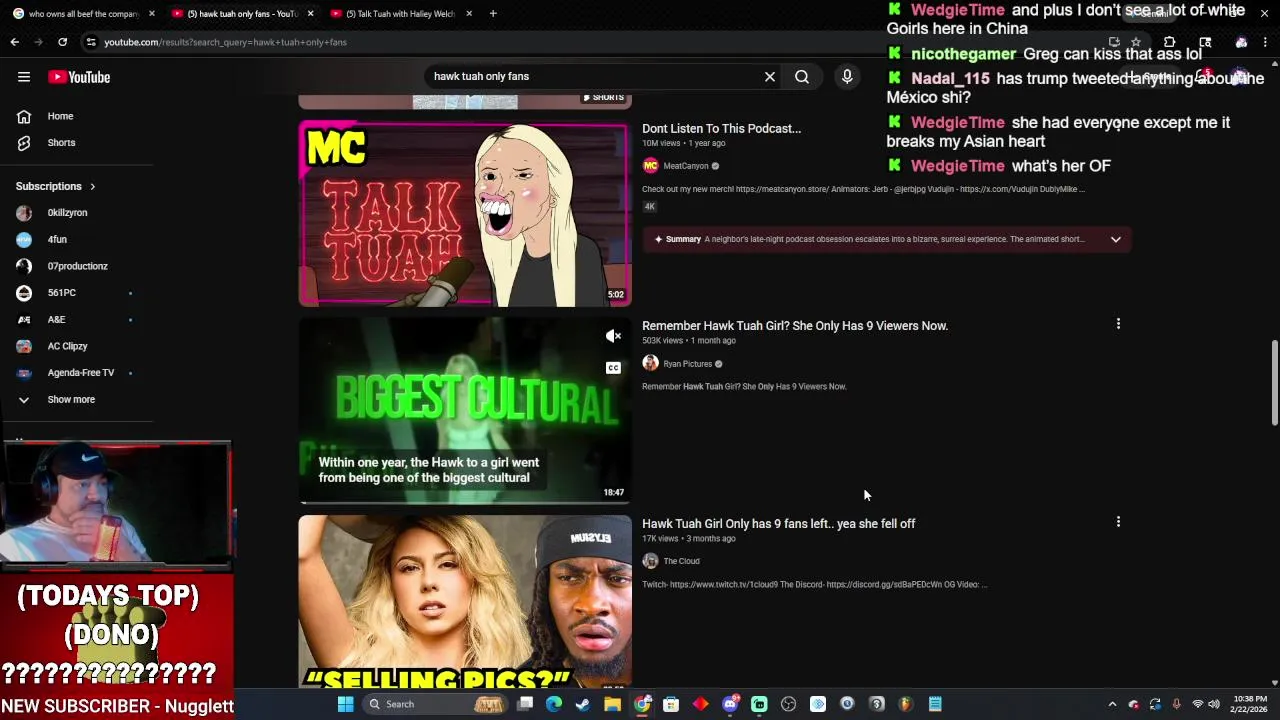
Task: Bookmark this page with the star
Action: coord(1136,42)
